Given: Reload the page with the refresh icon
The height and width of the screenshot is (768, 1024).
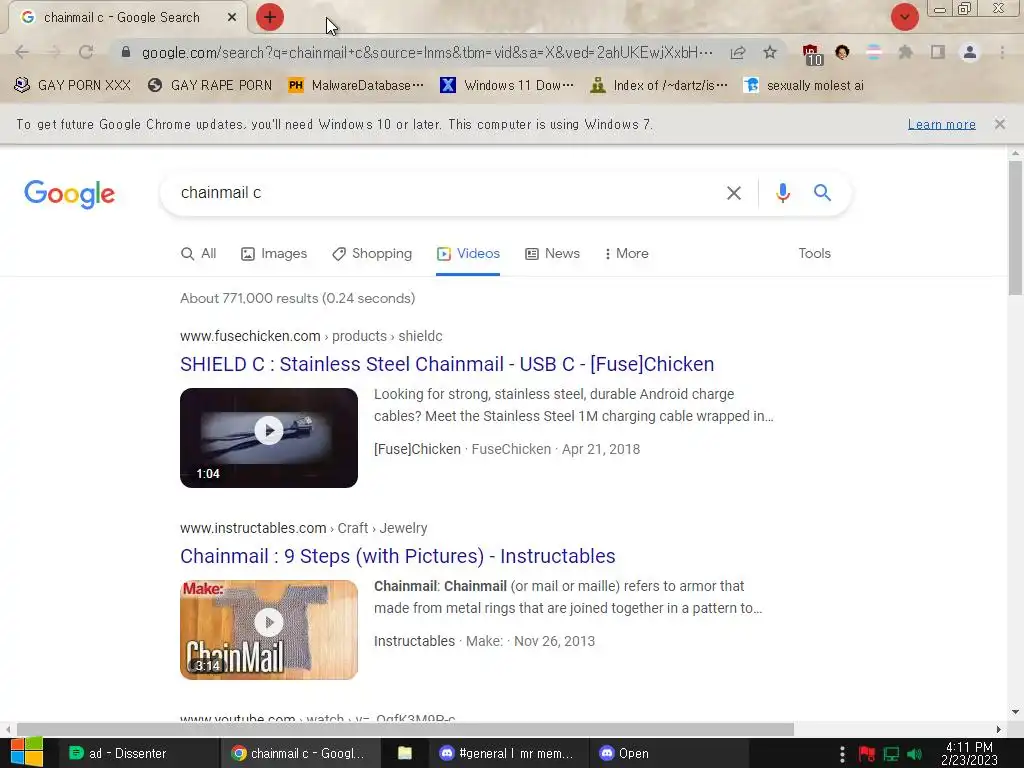Looking at the screenshot, I should 86,52.
